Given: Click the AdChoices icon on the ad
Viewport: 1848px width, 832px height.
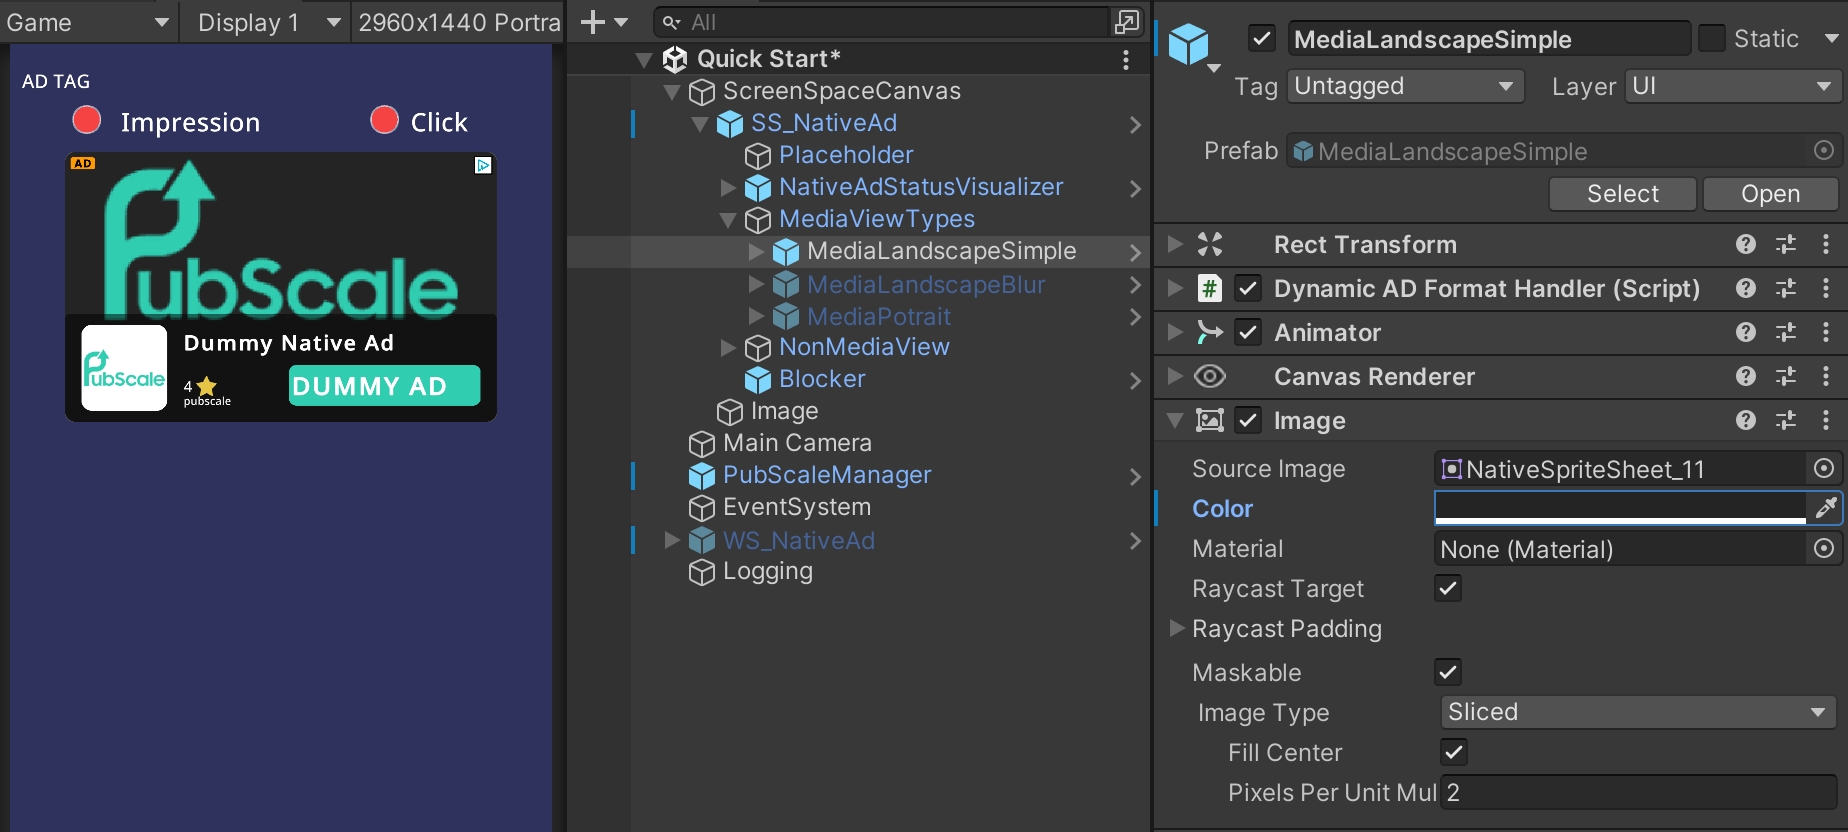Looking at the screenshot, I should click(x=483, y=165).
